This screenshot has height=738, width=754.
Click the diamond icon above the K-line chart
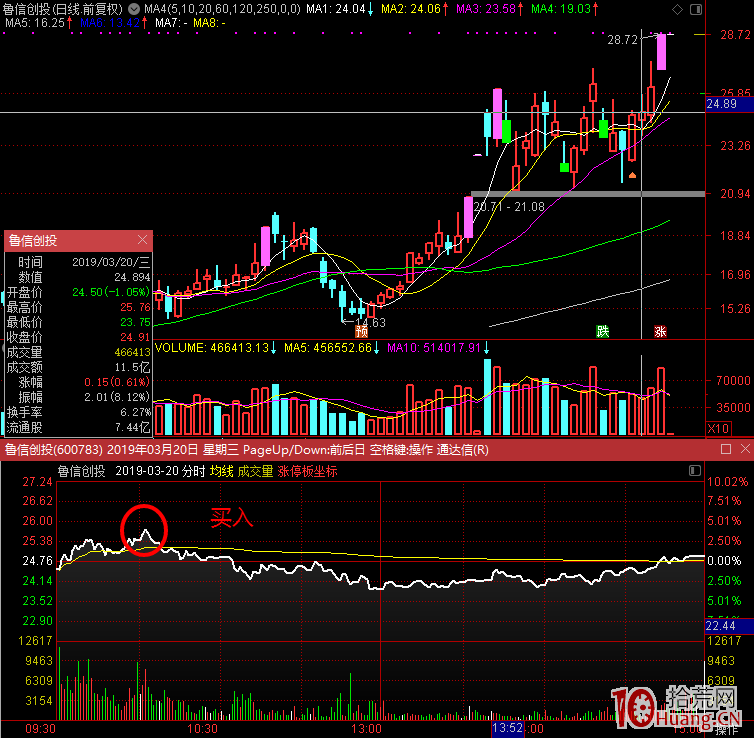point(677,9)
